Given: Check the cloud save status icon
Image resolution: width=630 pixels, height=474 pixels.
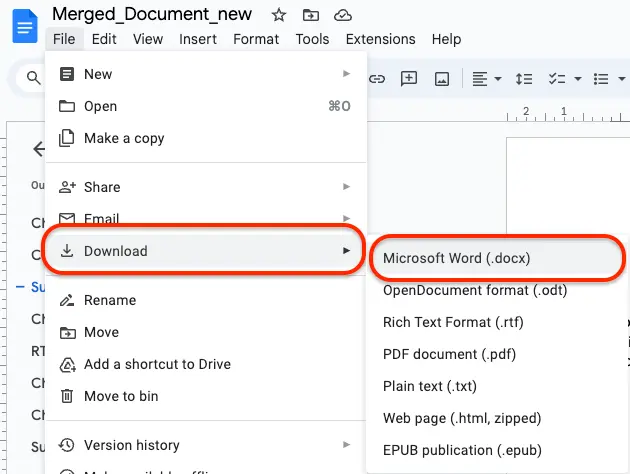Looking at the screenshot, I should click(343, 16).
